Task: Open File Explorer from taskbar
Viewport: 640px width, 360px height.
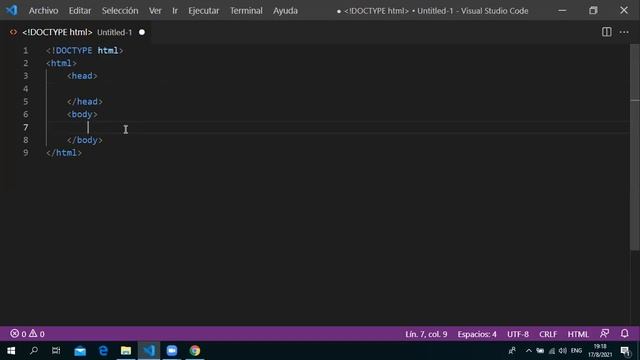Action: pos(126,351)
